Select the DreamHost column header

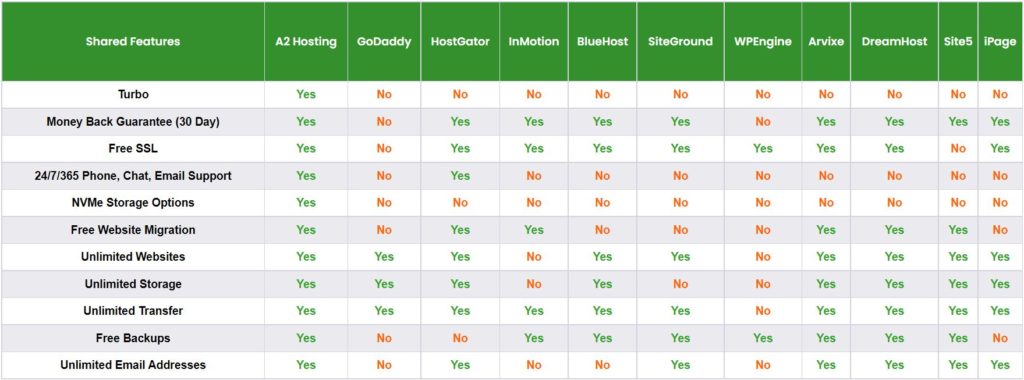click(894, 42)
